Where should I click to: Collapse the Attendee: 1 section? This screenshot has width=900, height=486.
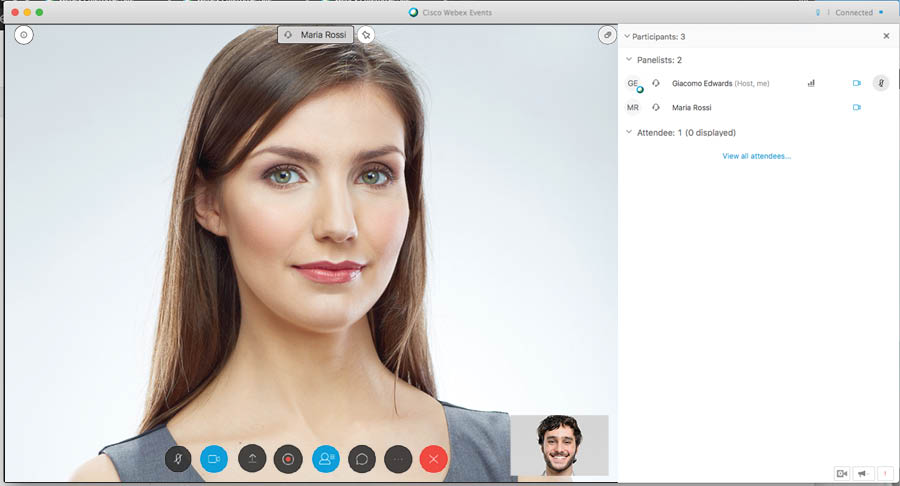(629, 132)
